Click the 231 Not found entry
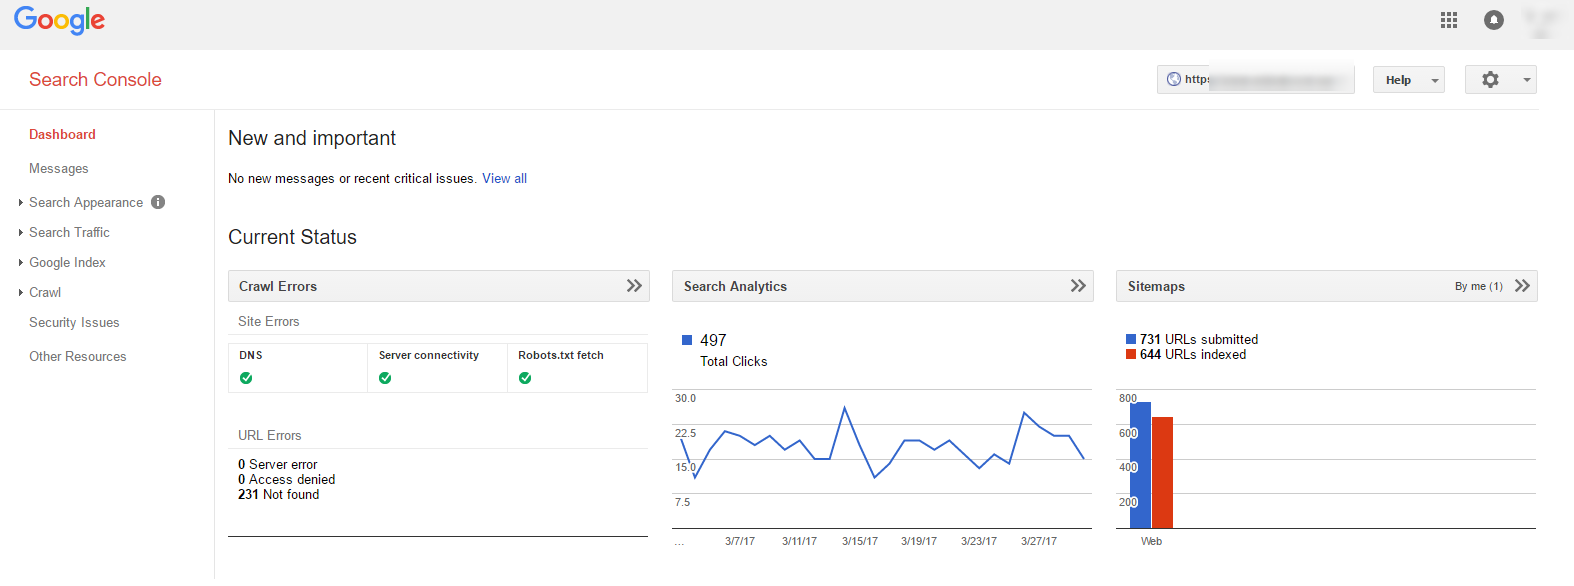 point(279,494)
